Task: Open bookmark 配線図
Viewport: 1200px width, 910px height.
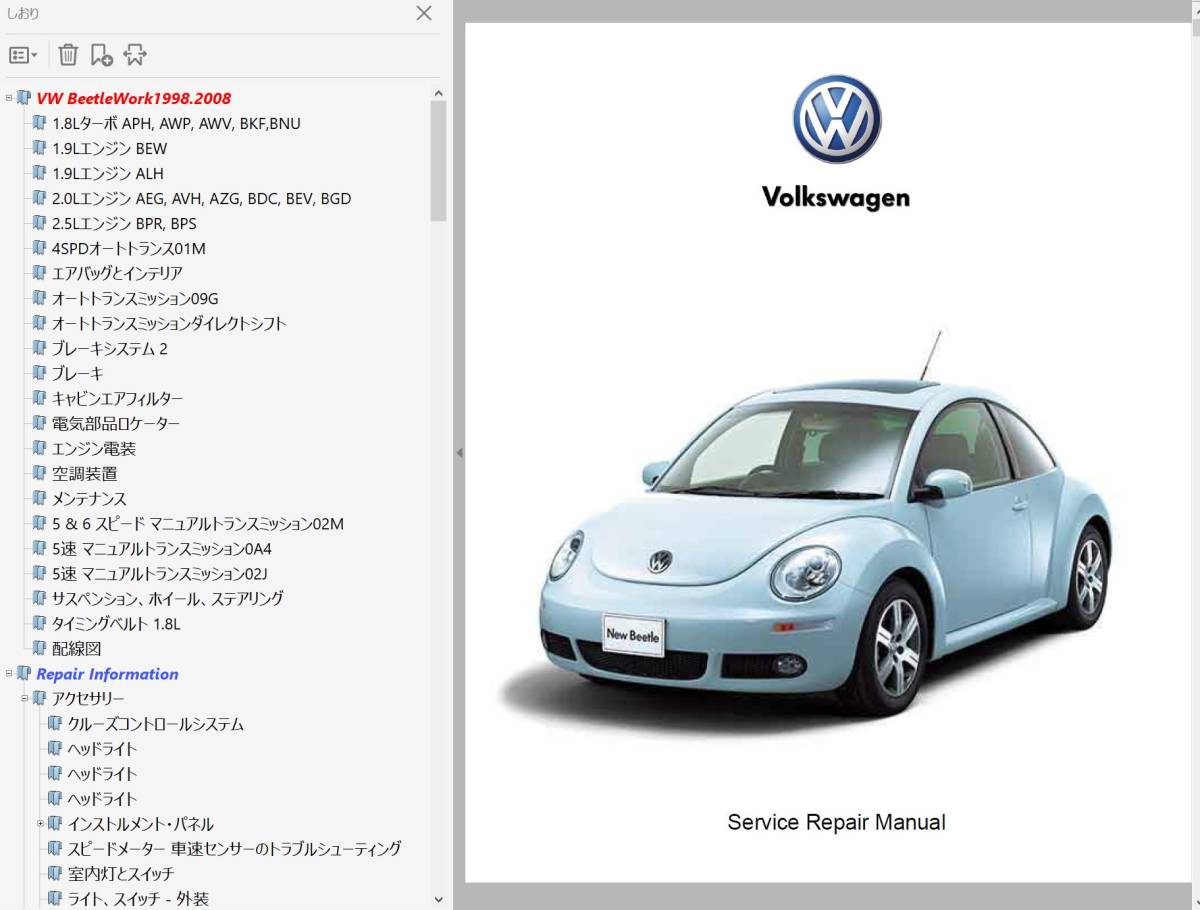Action: click(x=76, y=648)
